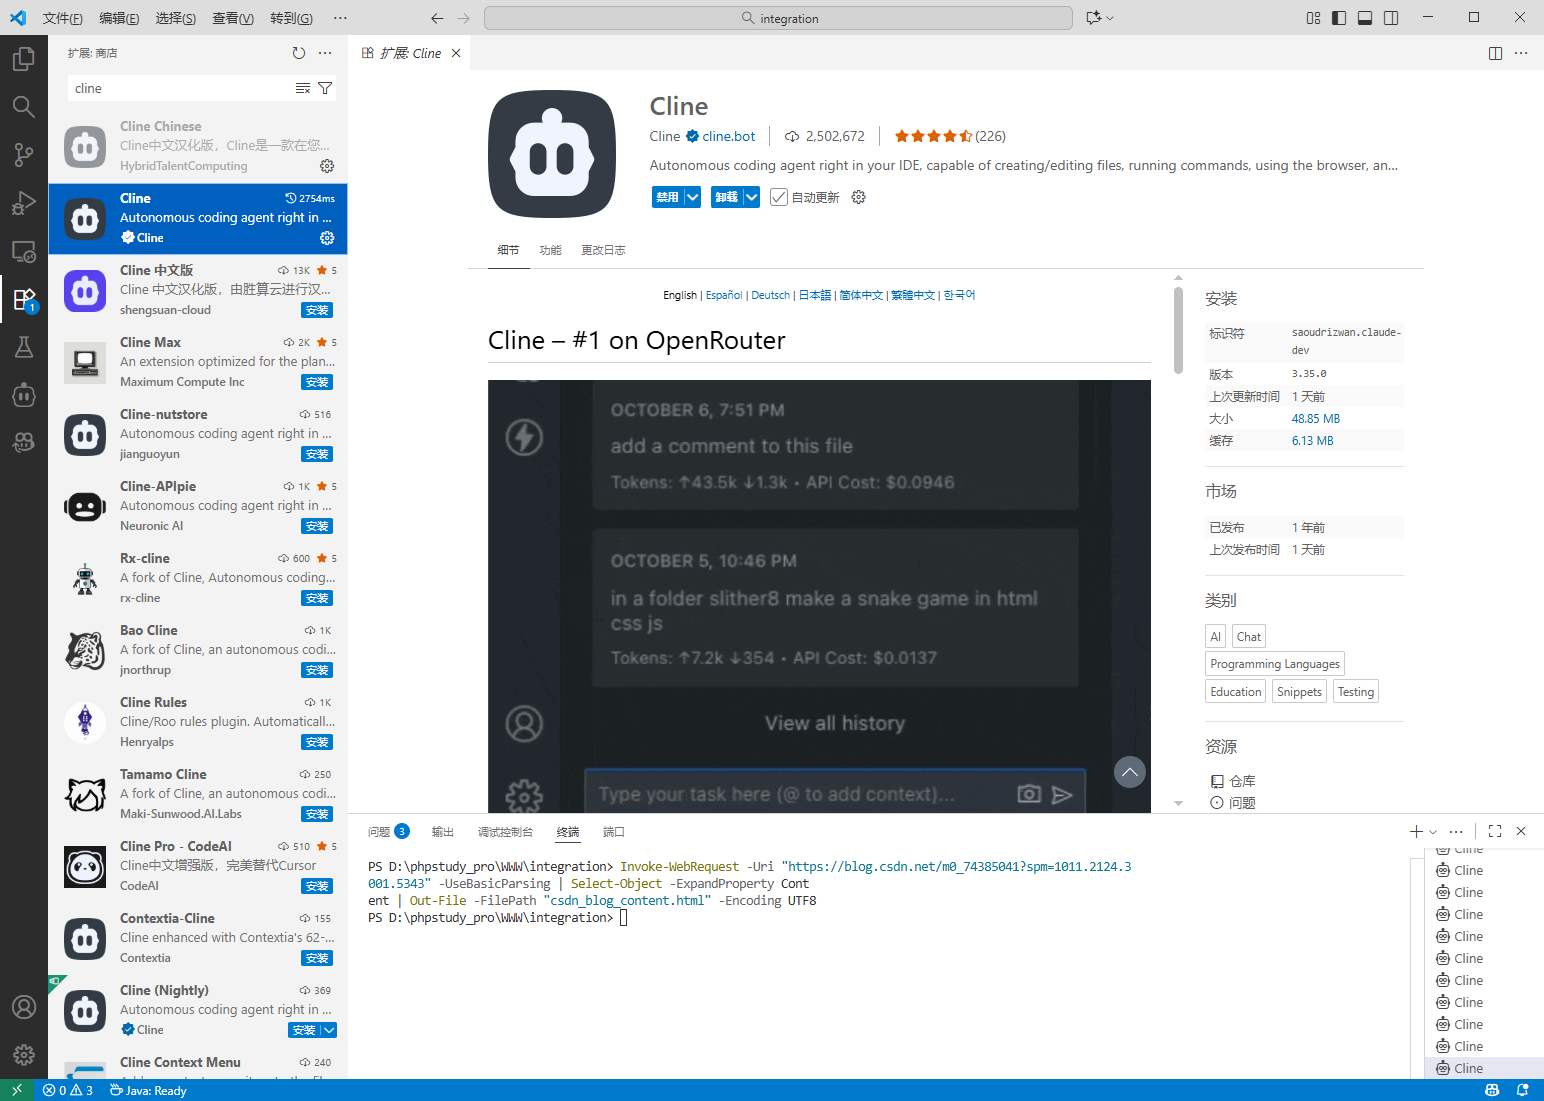Switch to the Ports panel tab
This screenshot has width=1544, height=1101.
613,832
